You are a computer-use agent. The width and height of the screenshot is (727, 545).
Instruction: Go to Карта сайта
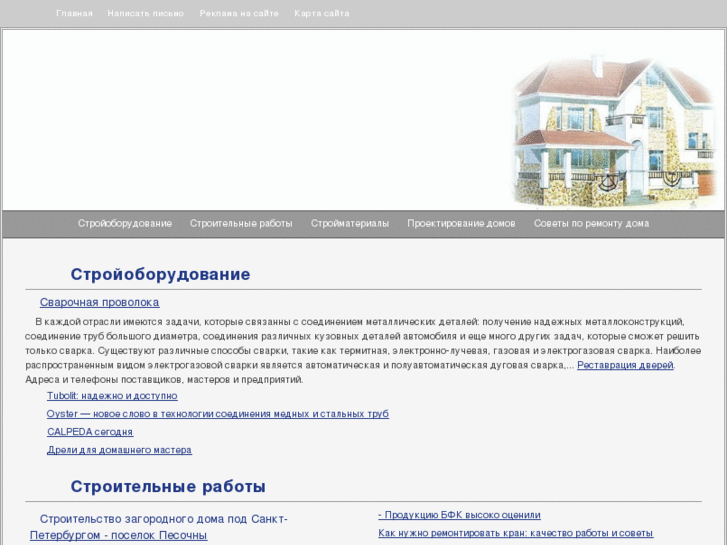322,13
